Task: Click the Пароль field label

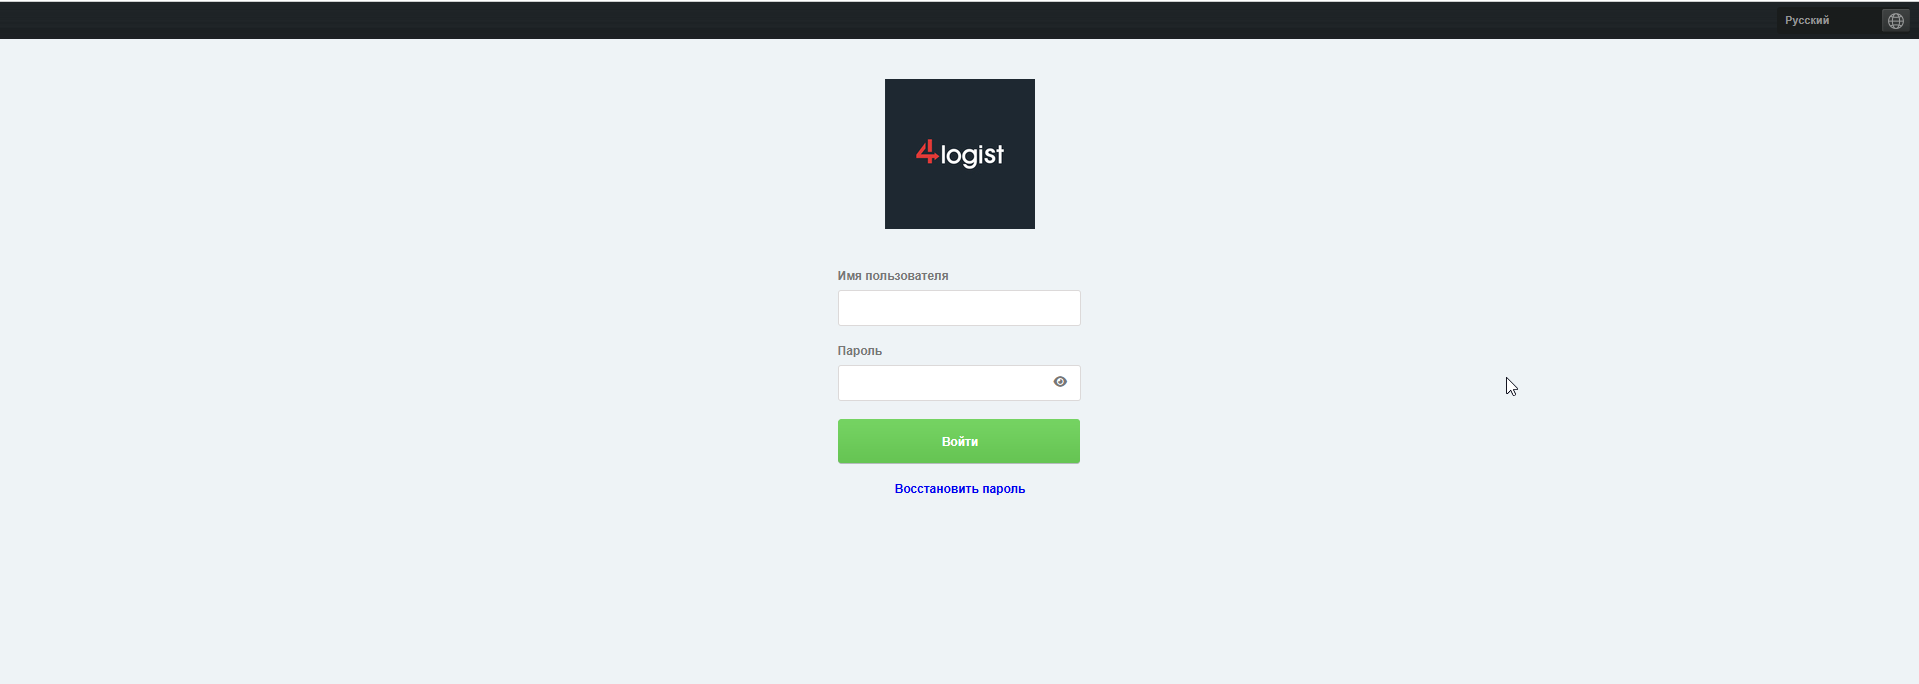Action: click(x=860, y=351)
